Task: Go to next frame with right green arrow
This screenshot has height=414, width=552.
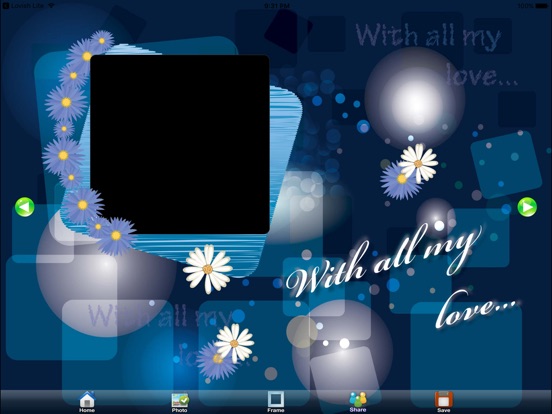Action: pyautogui.click(x=527, y=207)
